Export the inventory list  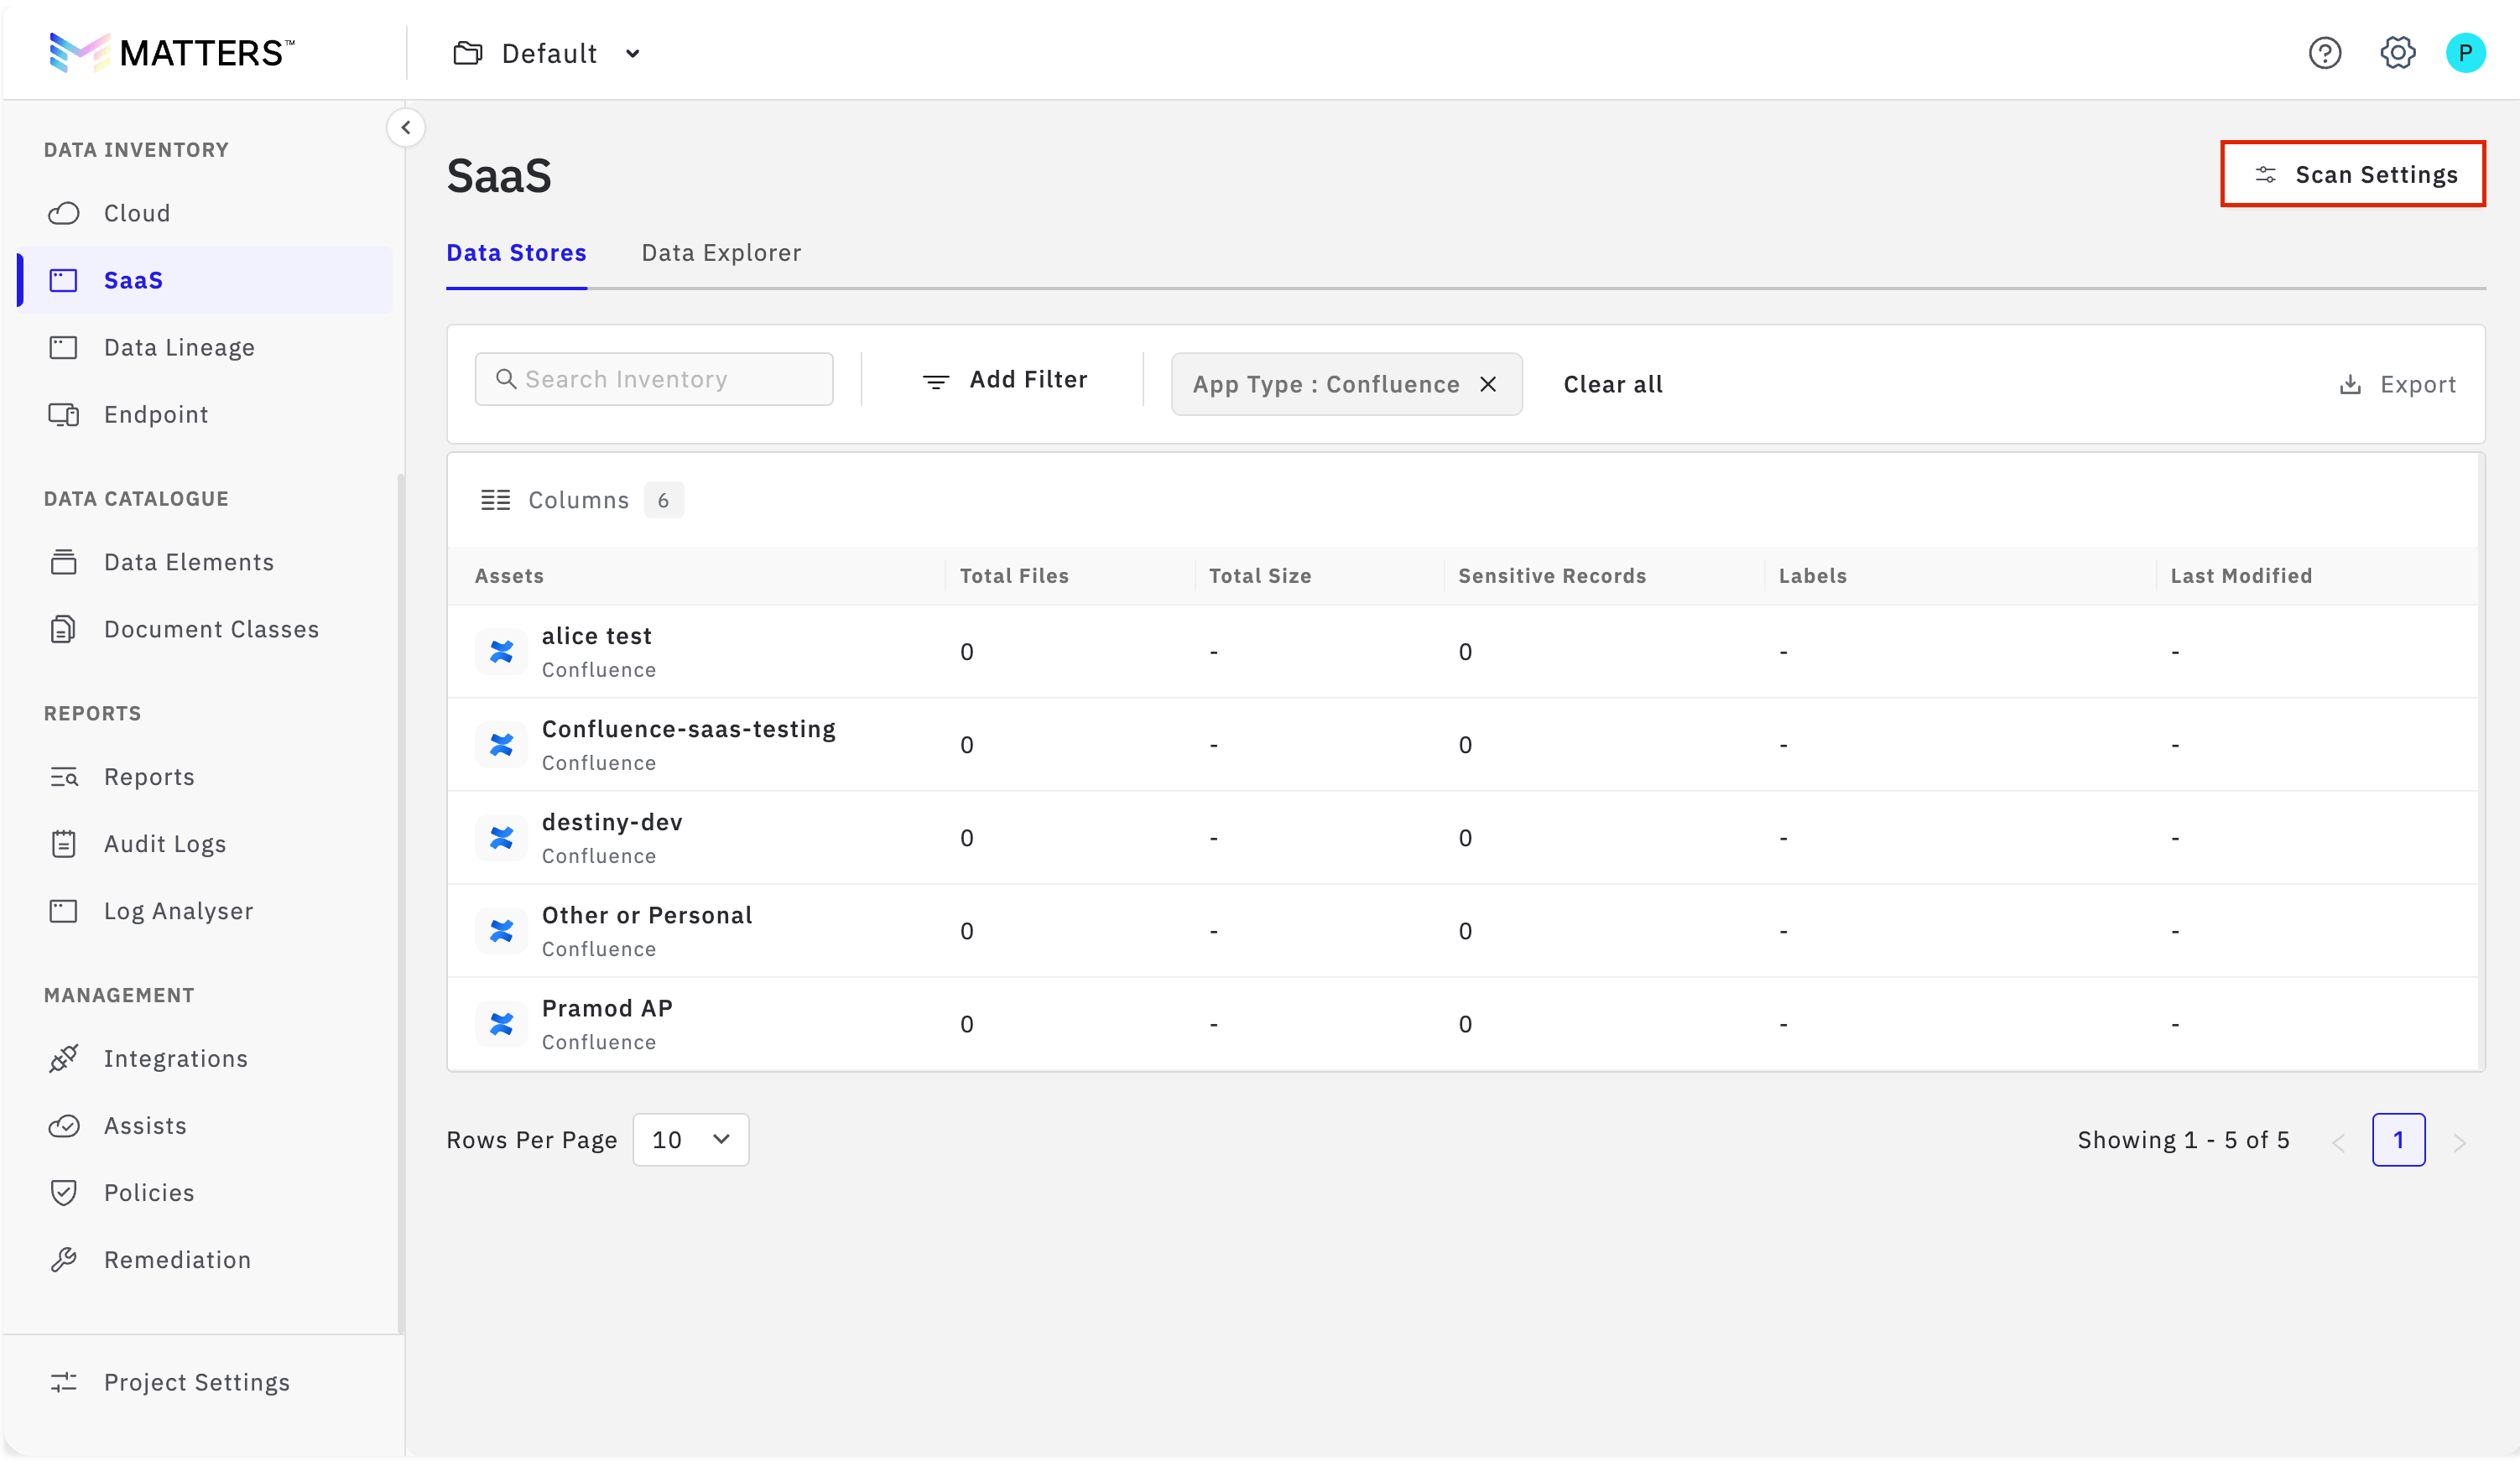click(x=2397, y=384)
